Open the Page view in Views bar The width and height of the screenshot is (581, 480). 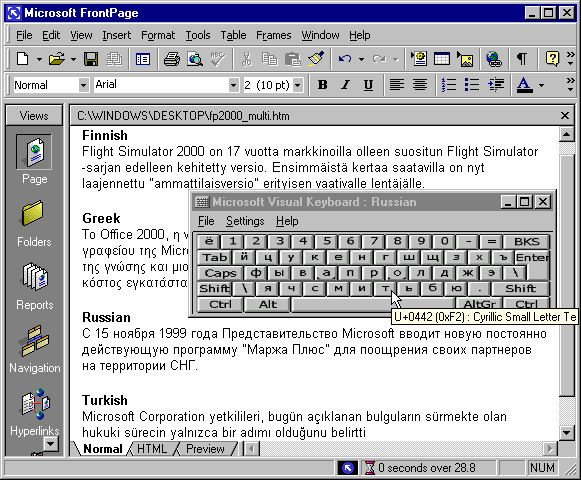pos(34,159)
